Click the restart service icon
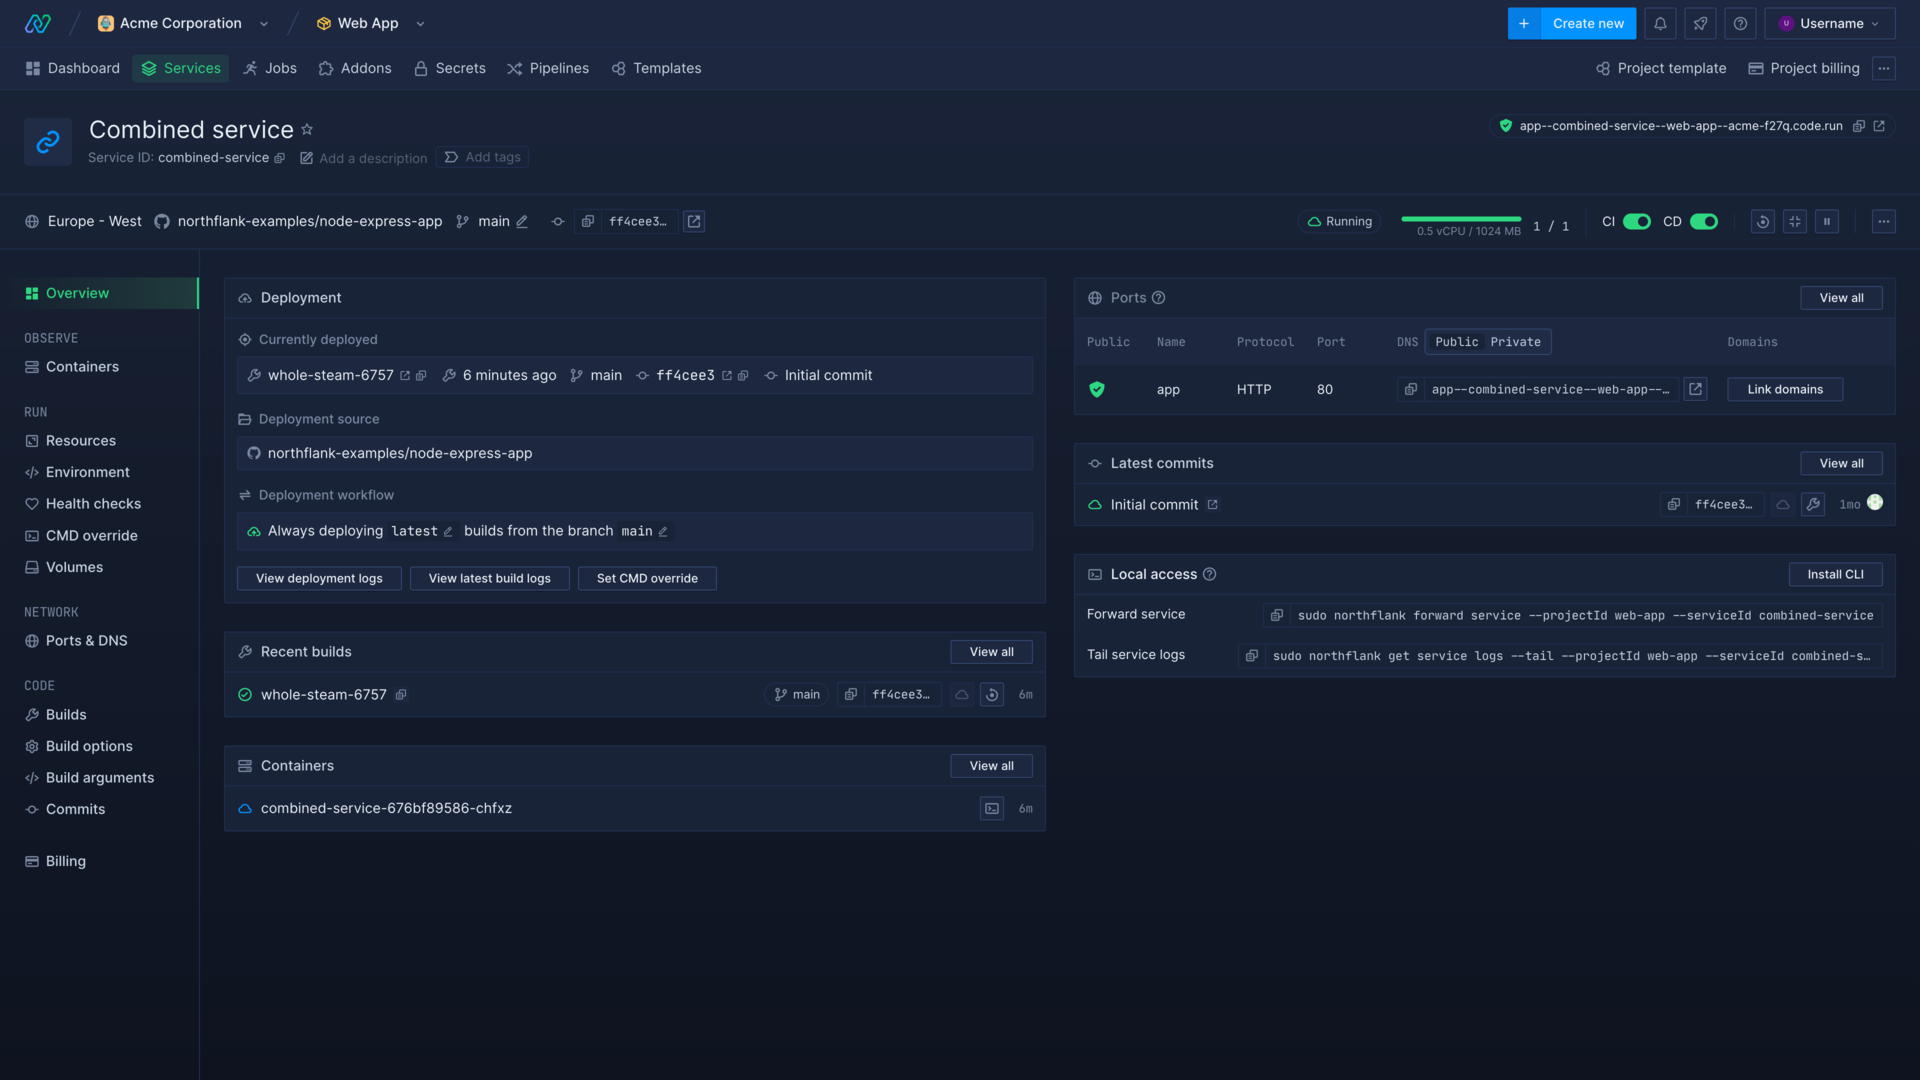This screenshot has width=1920, height=1080. (1763, 221)
